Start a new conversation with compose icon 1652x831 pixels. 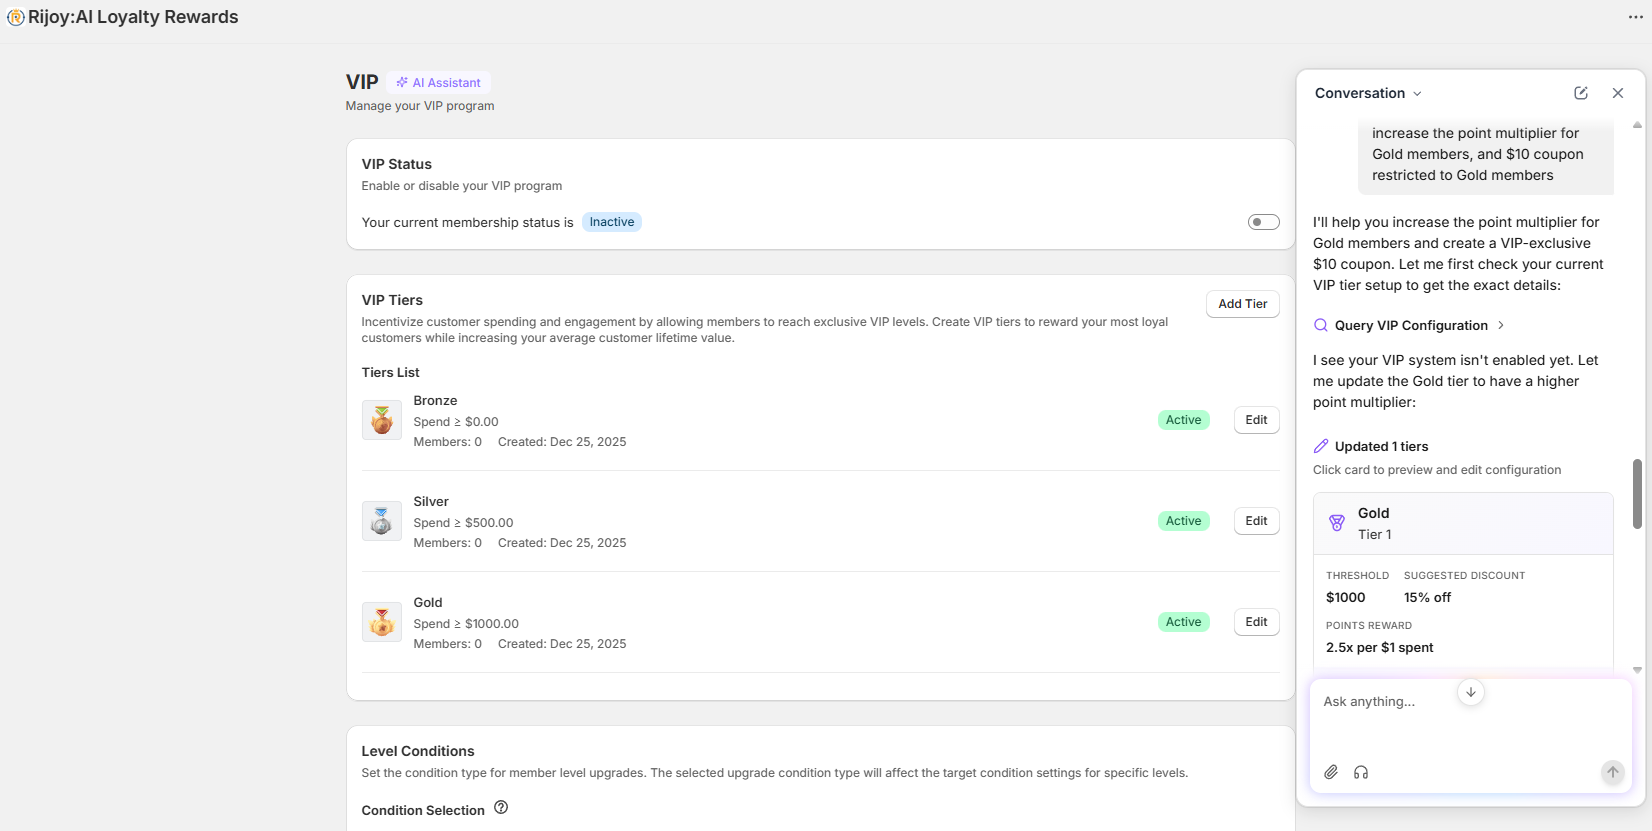point(1581,93)
